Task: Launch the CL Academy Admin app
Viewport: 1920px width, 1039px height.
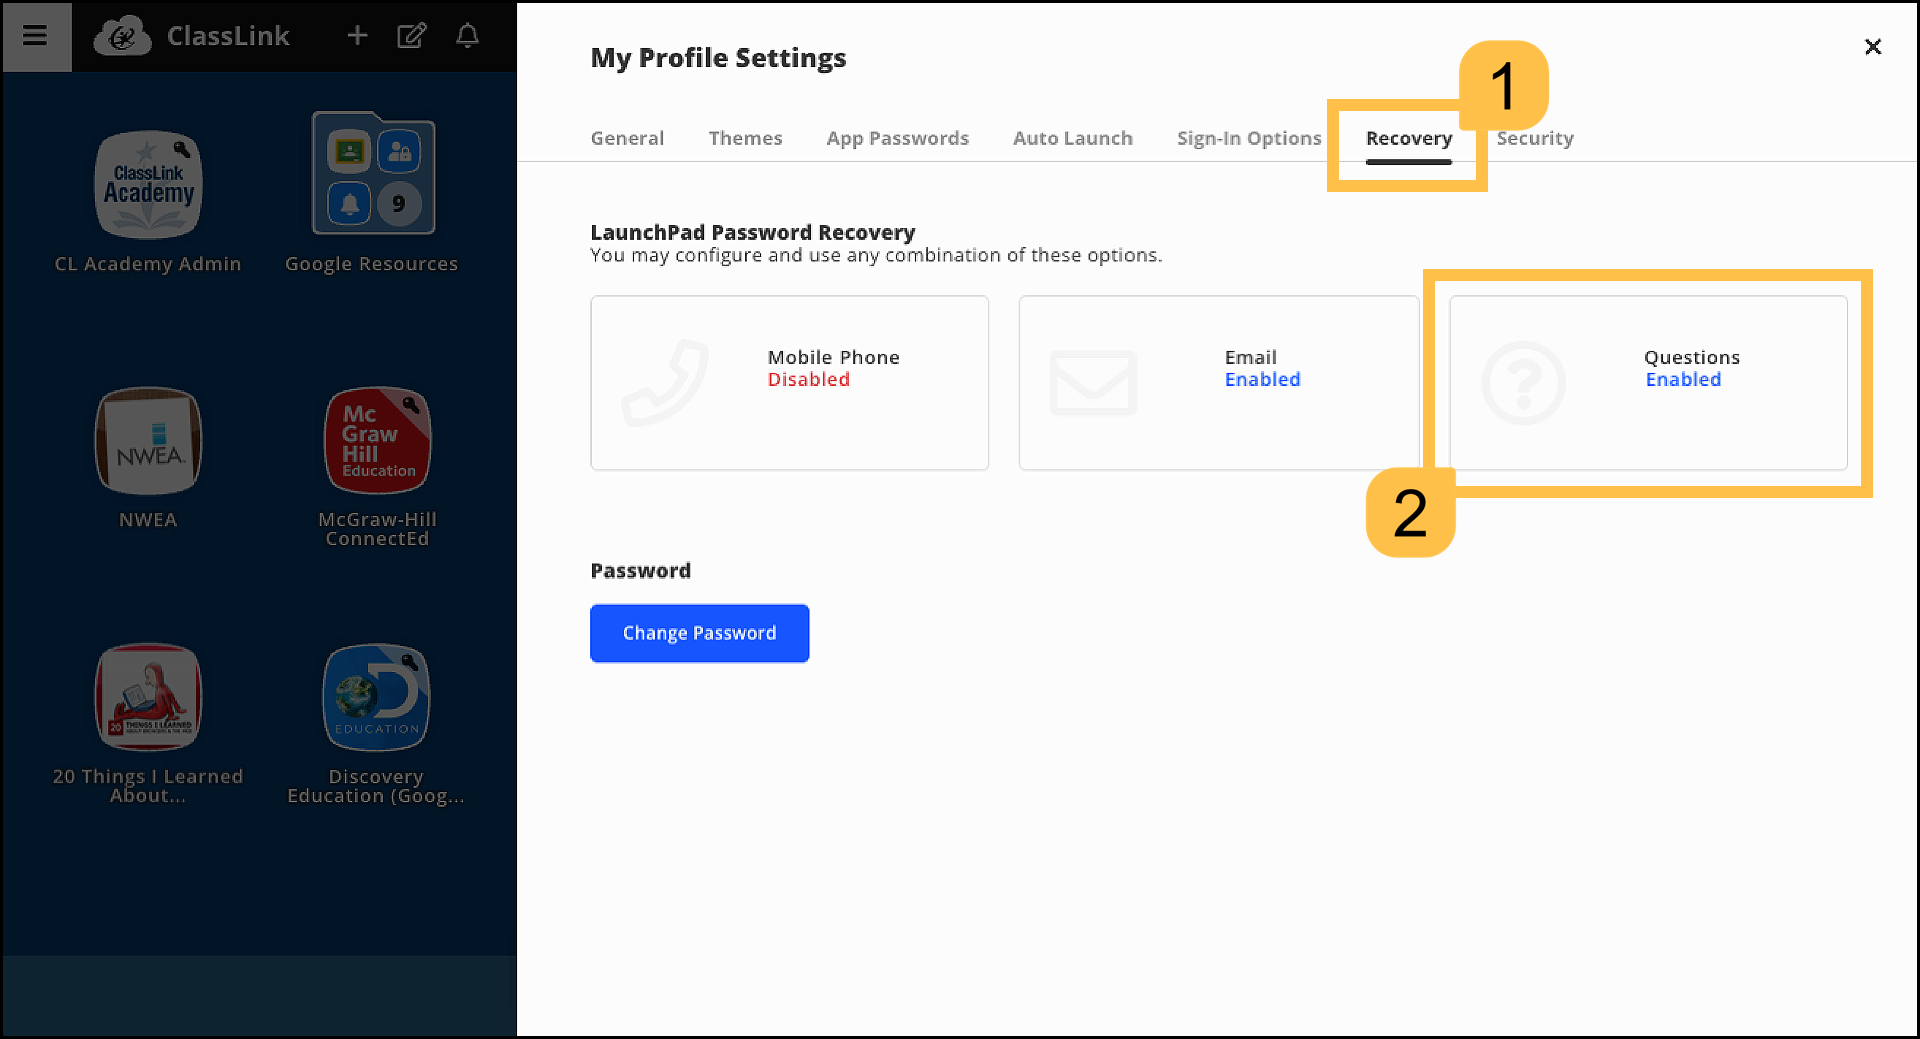Action: [147, 185]
